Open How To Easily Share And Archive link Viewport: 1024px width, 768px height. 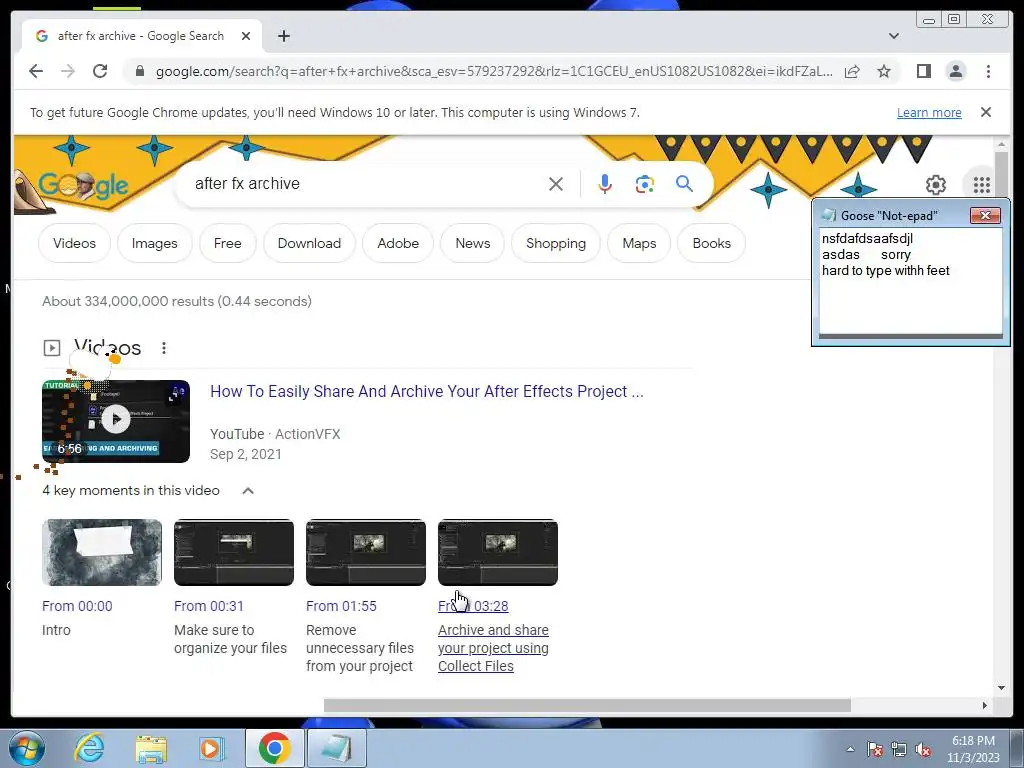coord(426,391)
